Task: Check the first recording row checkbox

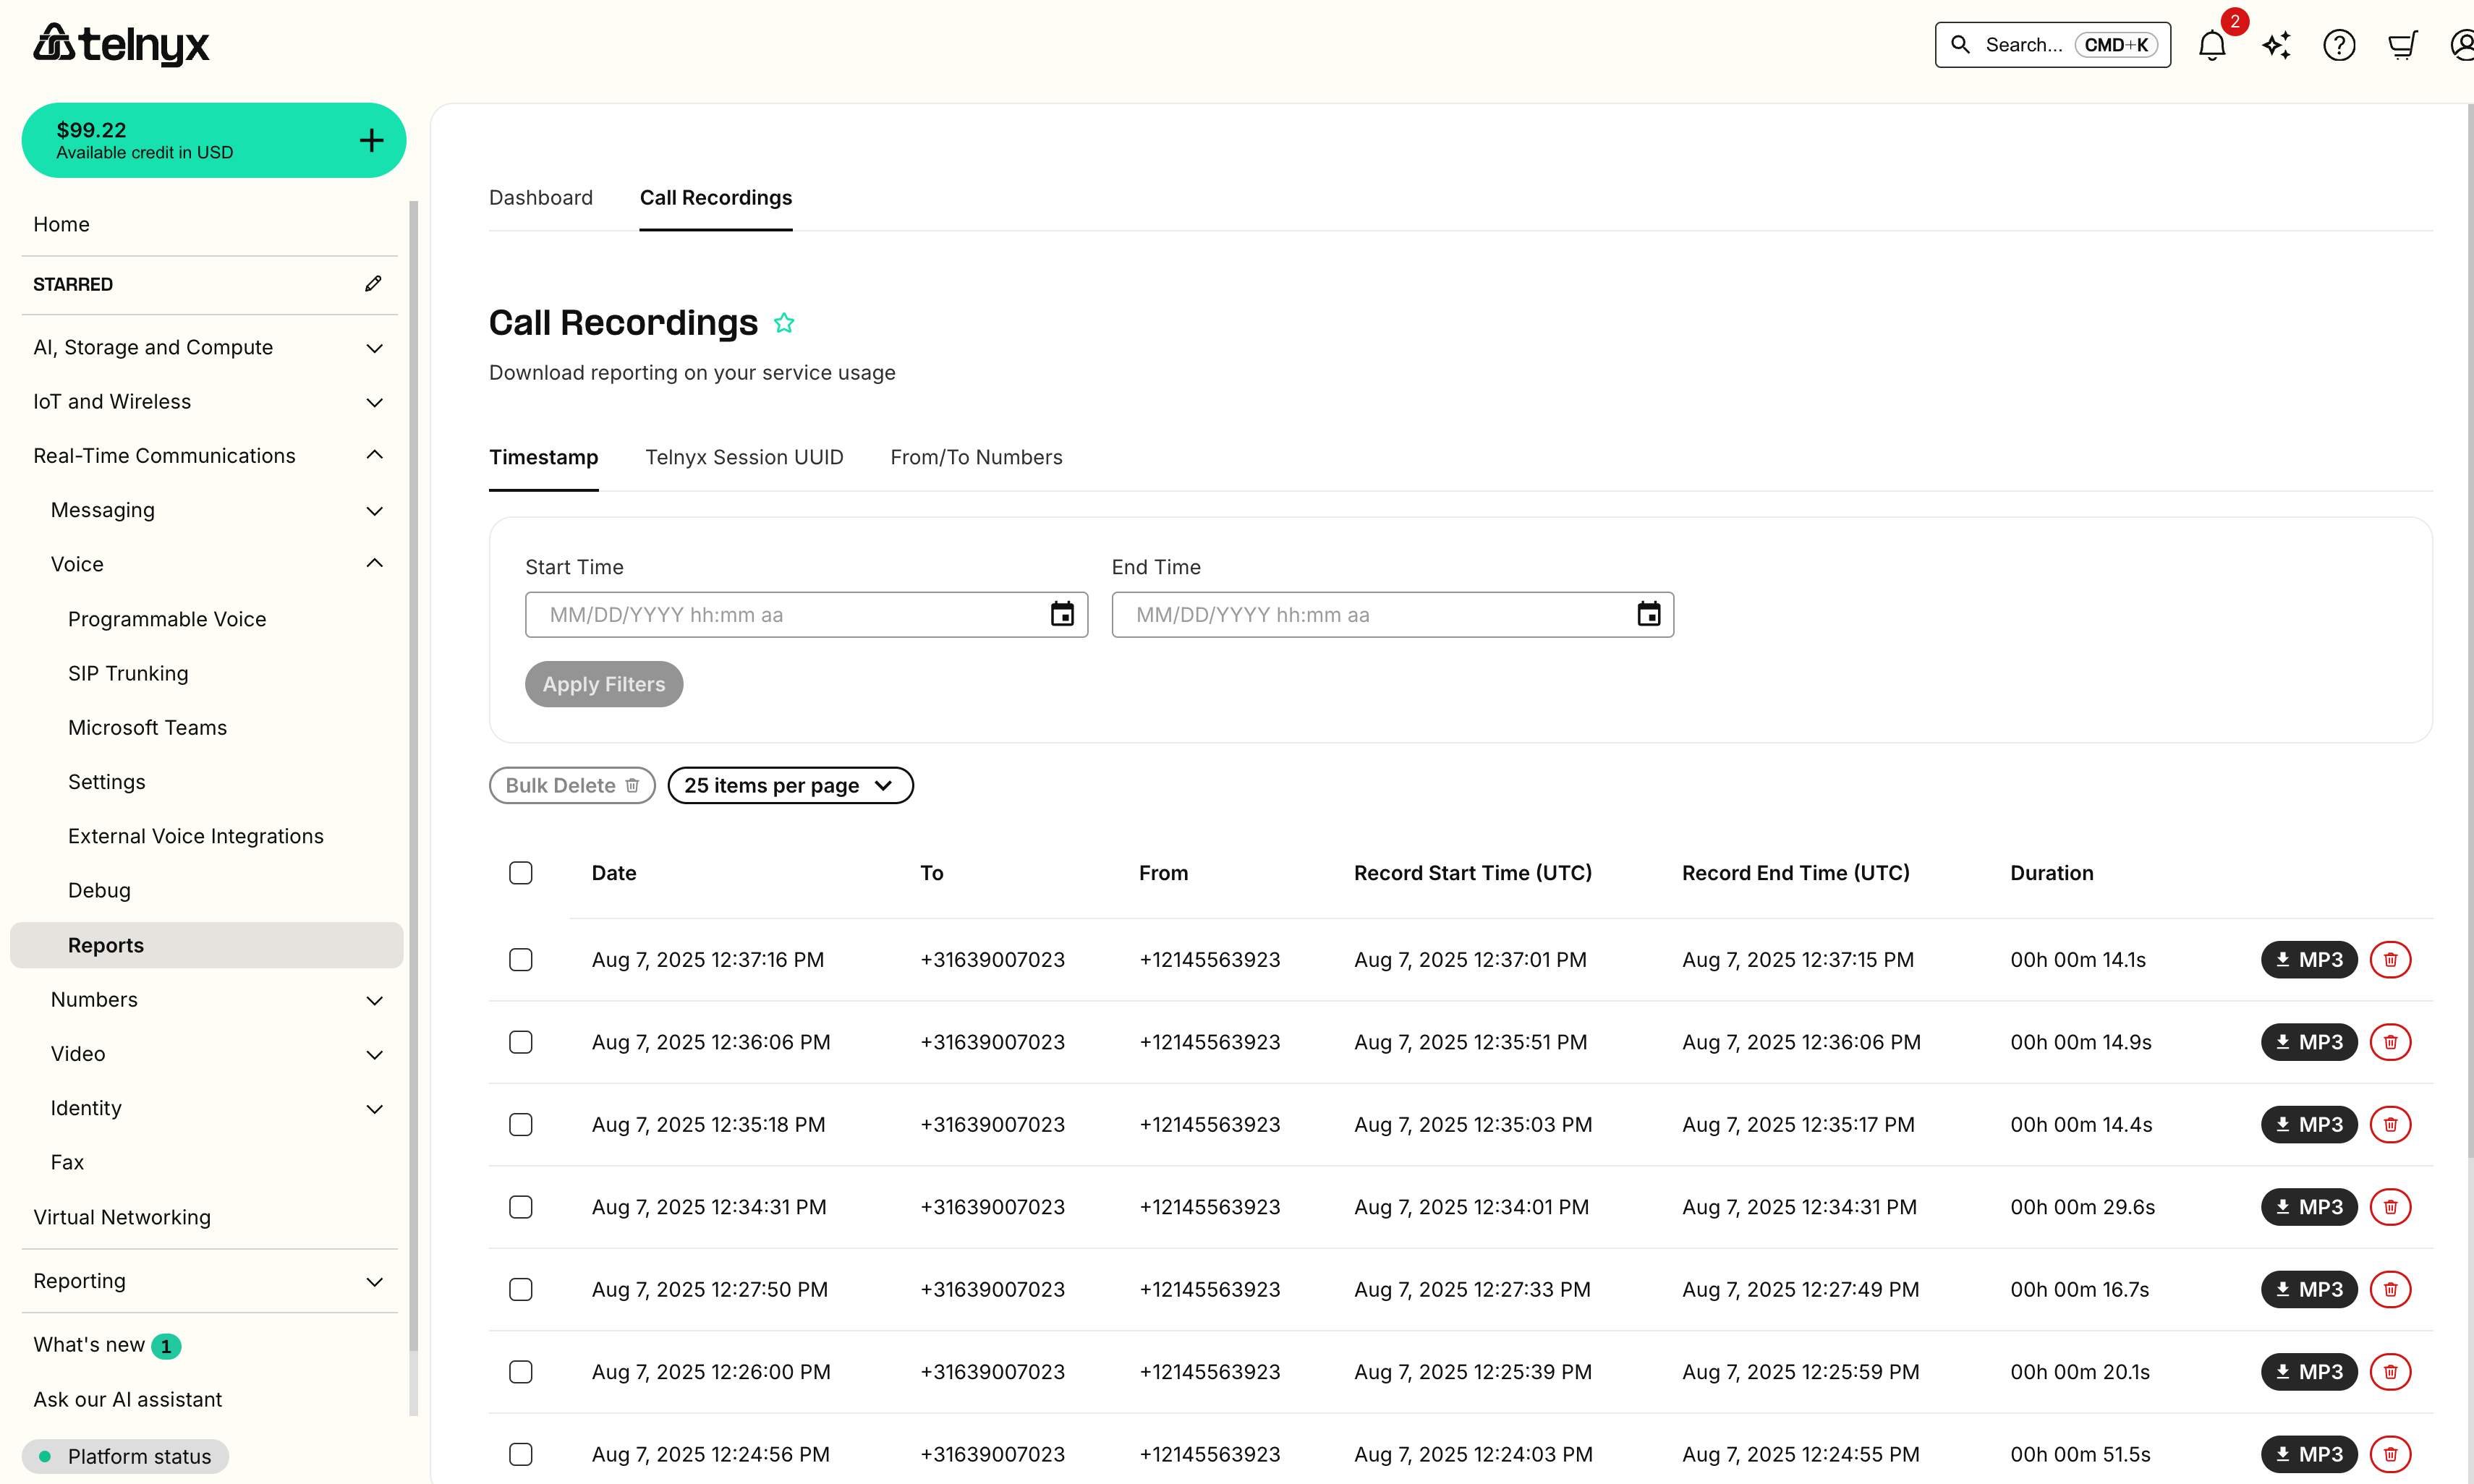Action: (521, 959)
